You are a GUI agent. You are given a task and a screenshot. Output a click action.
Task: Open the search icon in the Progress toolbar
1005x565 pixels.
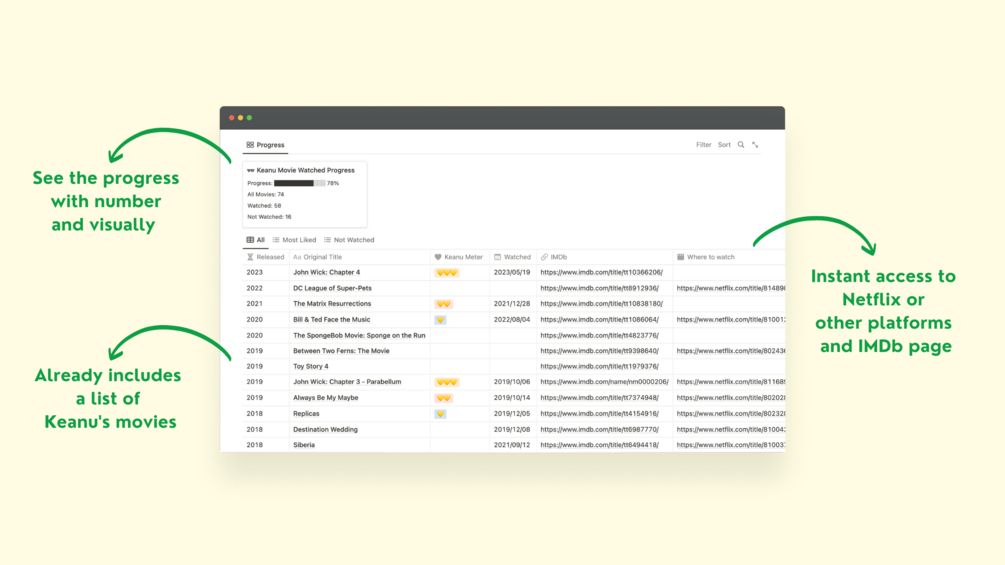point(741,145)
